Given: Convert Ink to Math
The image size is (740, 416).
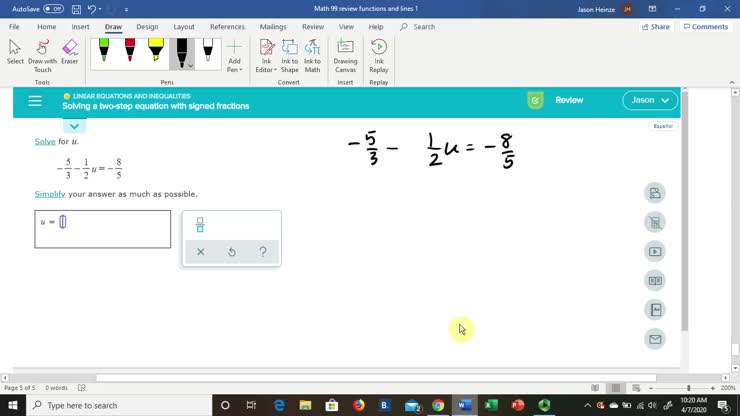Looking at the screenshot, I should click(x=312, y=56).
